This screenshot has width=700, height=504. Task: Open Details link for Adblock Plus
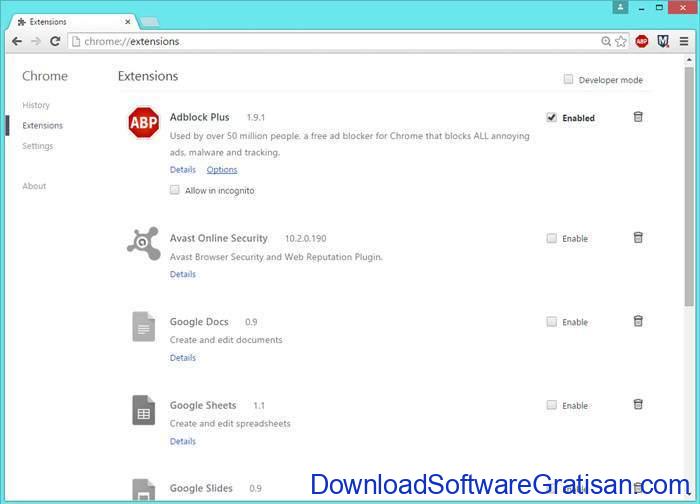pos(183,170)
